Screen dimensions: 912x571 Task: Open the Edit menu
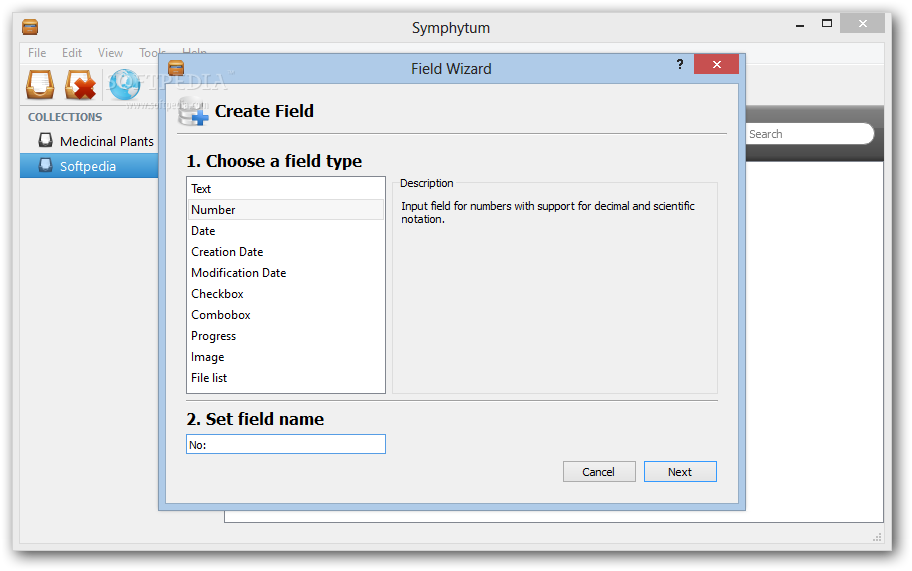tap(72, 53)
